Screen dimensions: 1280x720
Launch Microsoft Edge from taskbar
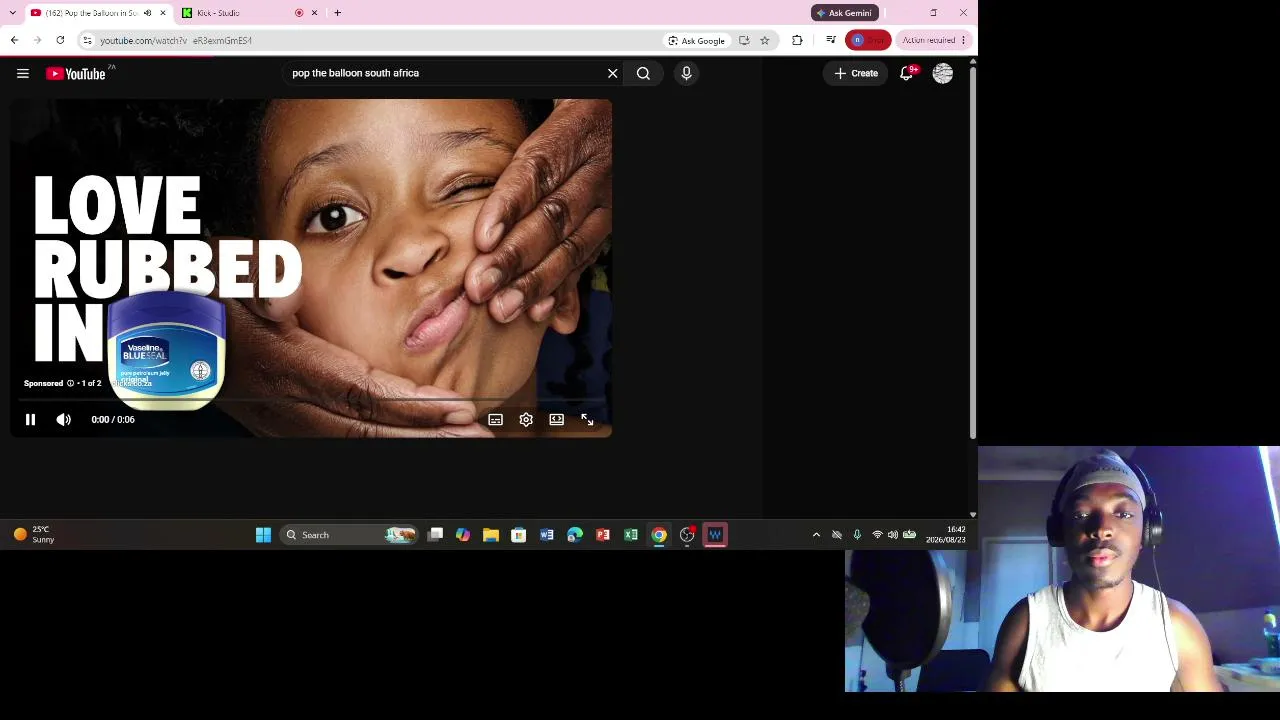[575, 535]
